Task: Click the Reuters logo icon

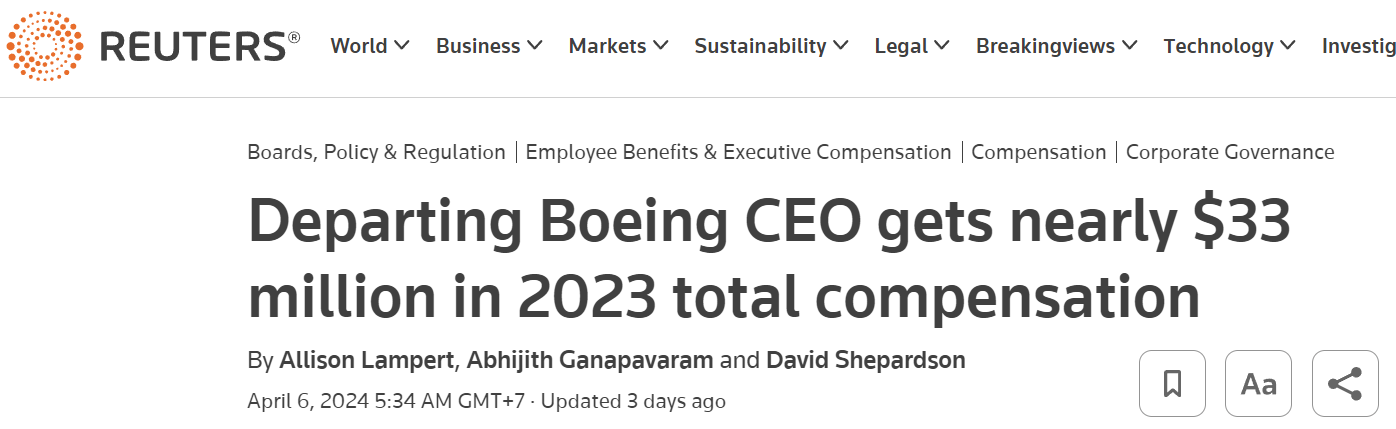Action: point(45,46)
